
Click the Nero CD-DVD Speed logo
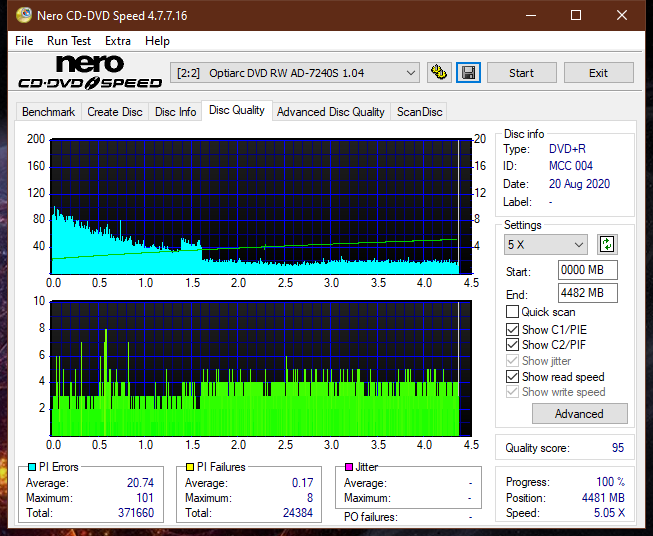(90, 73)
